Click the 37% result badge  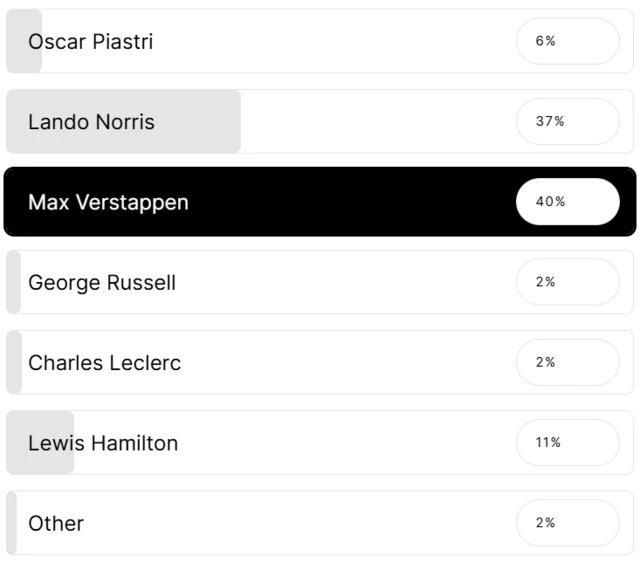(x=567, y=121)
